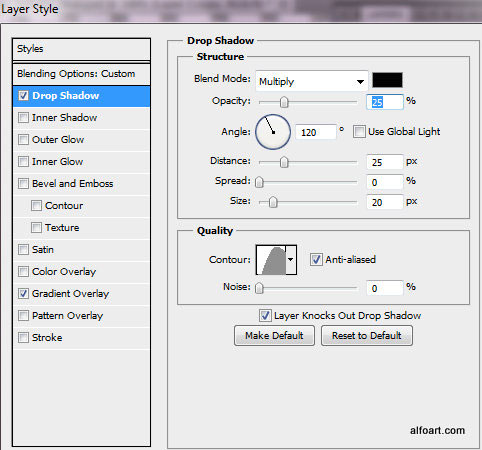Enable the Stroke checkbox
This screenshot has height=450, width=482.
(23, 338)
